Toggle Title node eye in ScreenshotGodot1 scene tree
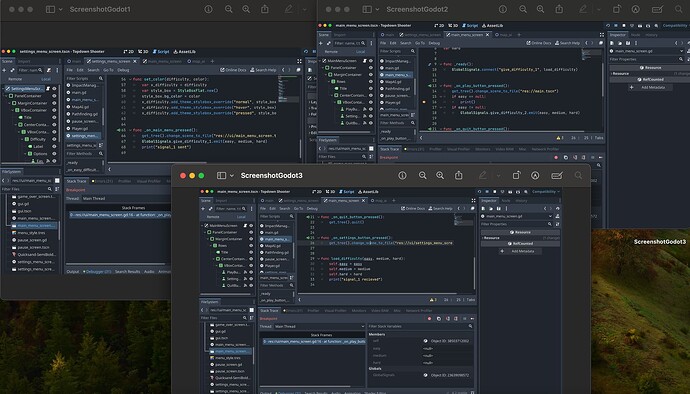This screenshot has width=690, height=394. coord(54,118)
